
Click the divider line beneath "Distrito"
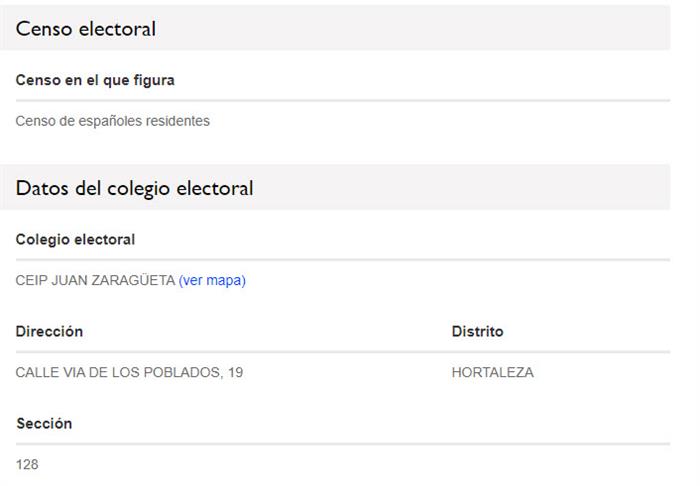tap(560, 352)
